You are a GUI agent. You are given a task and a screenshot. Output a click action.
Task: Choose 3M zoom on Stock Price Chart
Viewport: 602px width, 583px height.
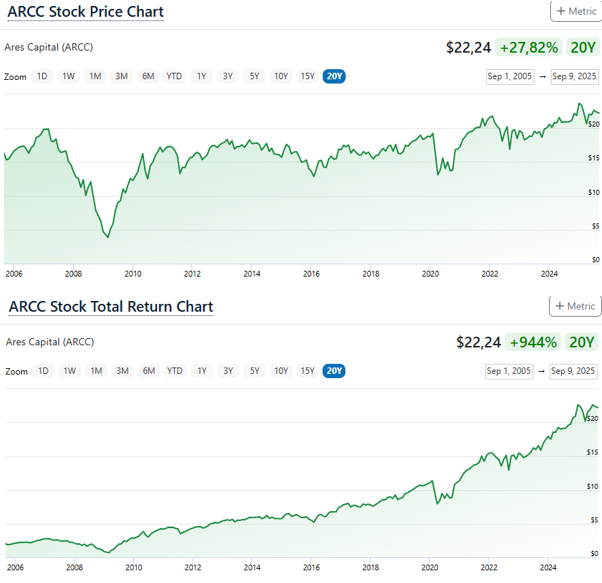pyautogui.click(x=122, y=76)
